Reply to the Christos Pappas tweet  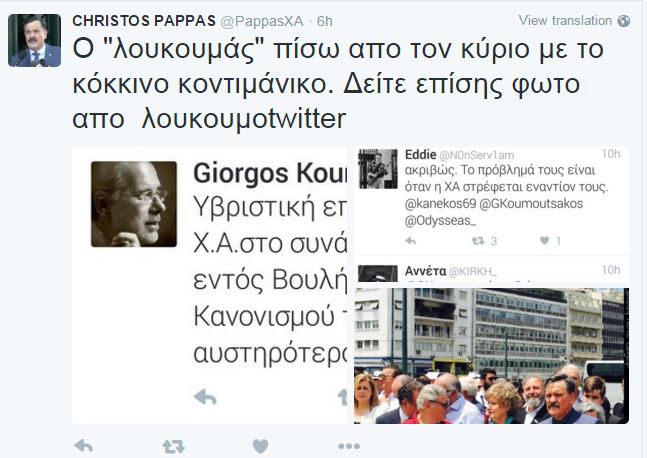pyautogui.click(x=84, y=446)
